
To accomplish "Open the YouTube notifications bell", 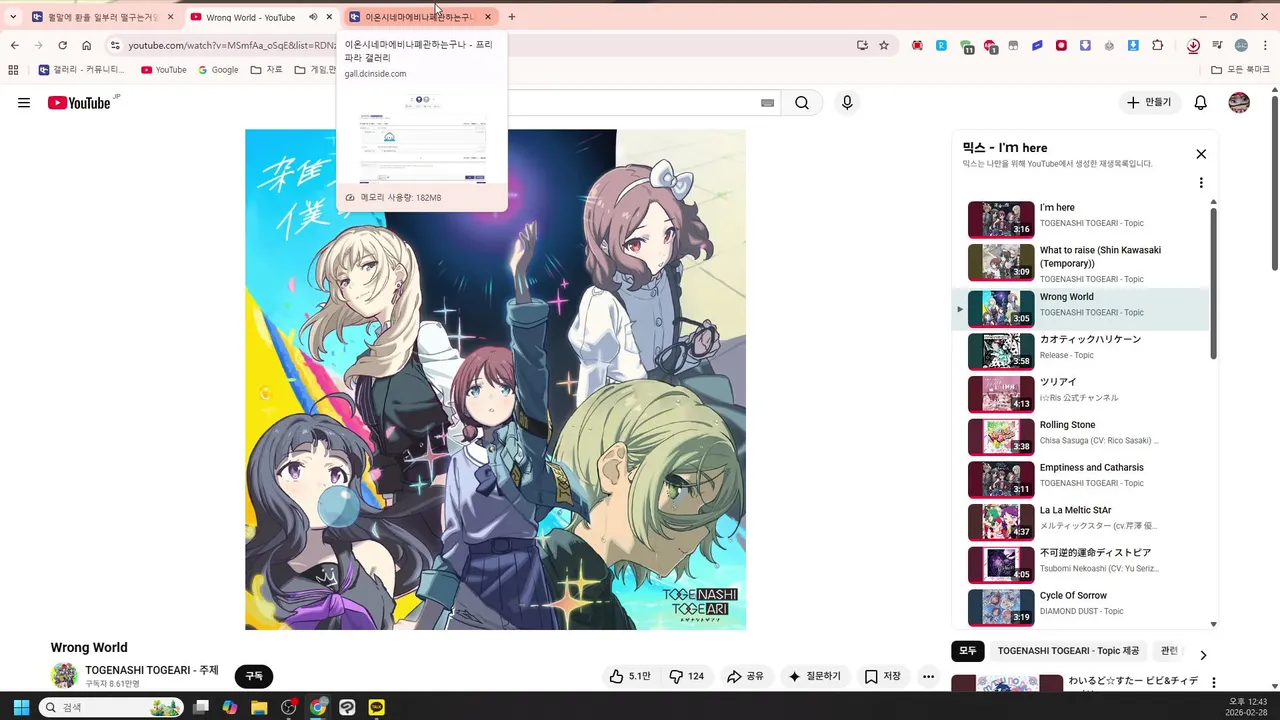I will pos(1201,103).
